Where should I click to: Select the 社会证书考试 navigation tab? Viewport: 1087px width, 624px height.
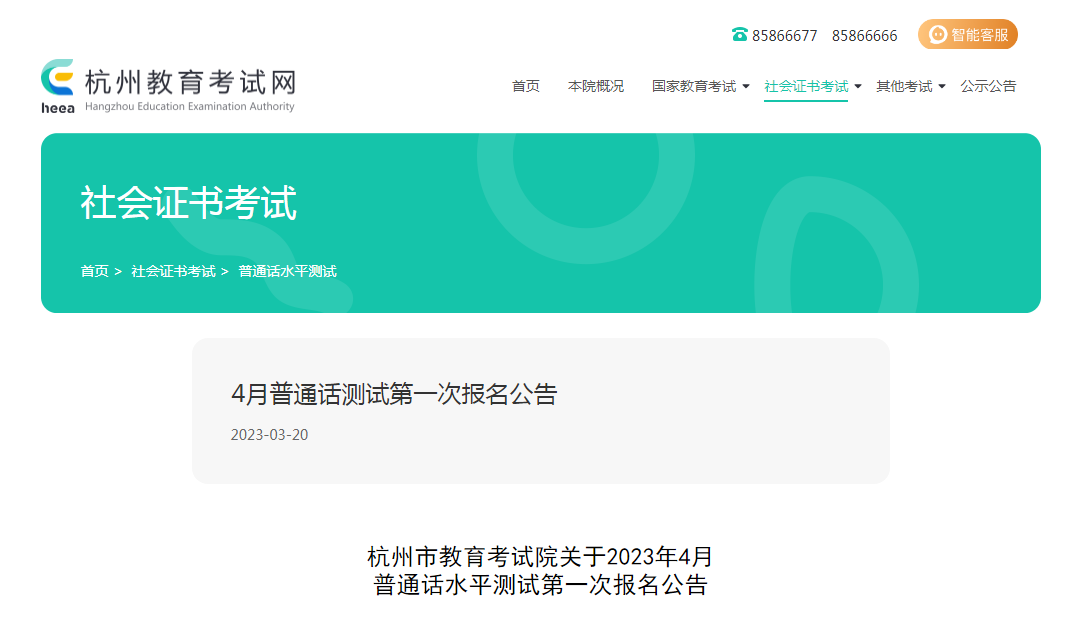806,86
